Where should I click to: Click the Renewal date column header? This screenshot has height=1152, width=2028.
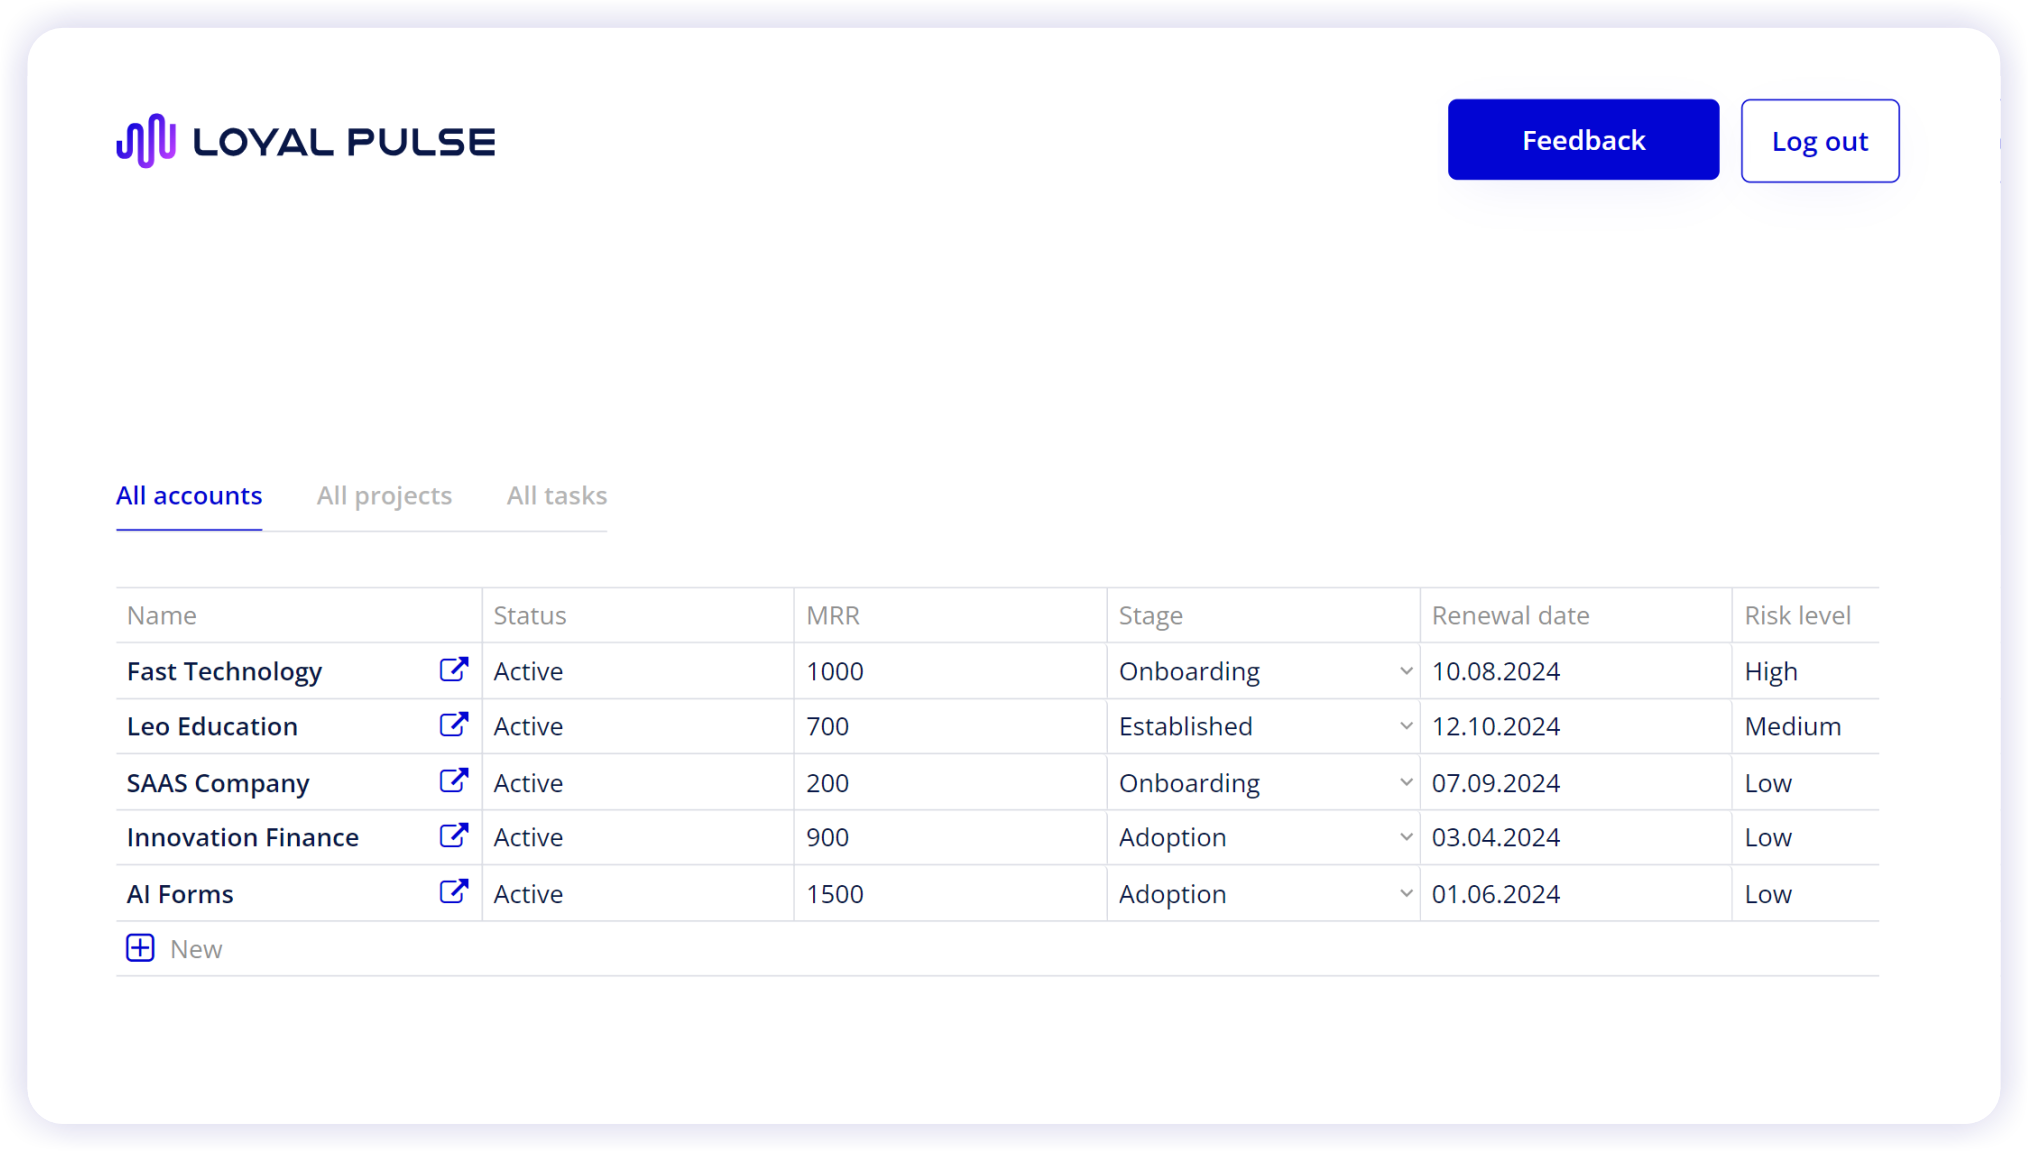(1510, 615)
